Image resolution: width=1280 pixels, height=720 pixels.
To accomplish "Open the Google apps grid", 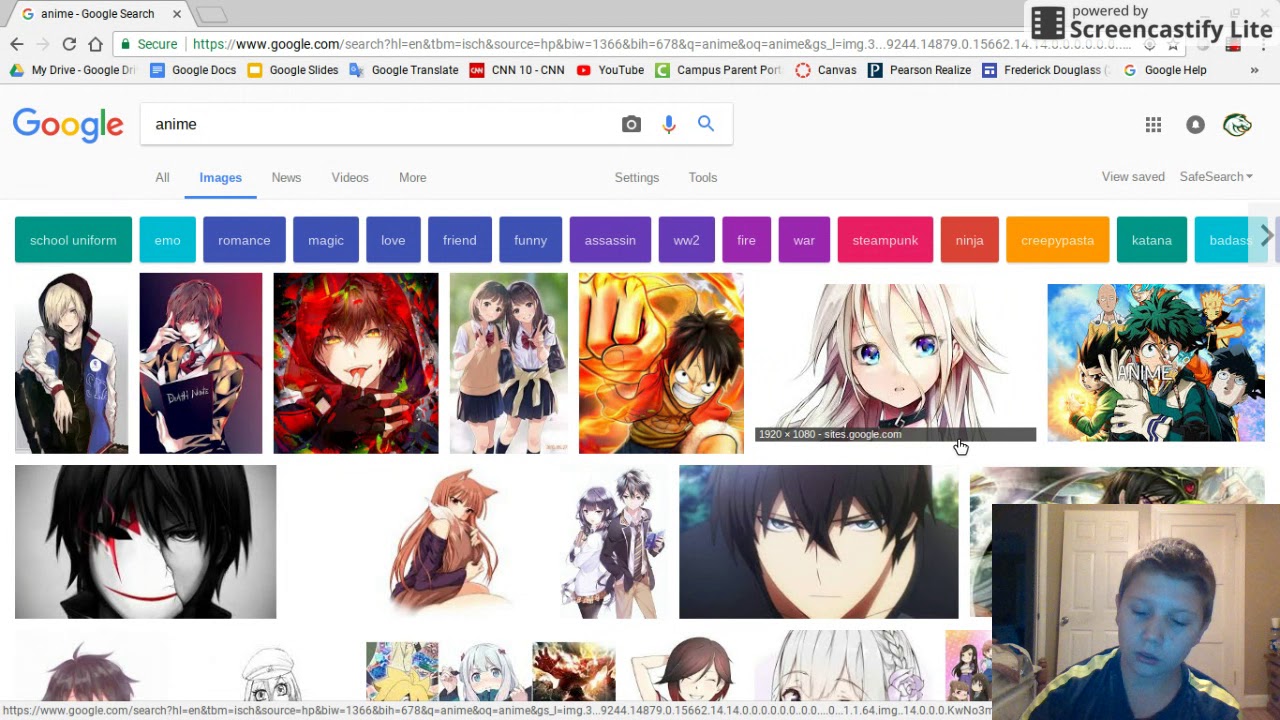I will coord(1153,124).
